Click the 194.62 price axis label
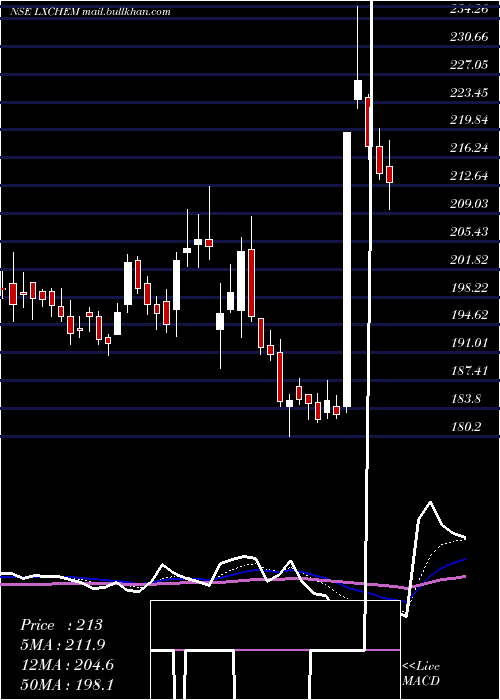This screenshot has width=500, height=700. pyautogui.click(x=468, y=315)
